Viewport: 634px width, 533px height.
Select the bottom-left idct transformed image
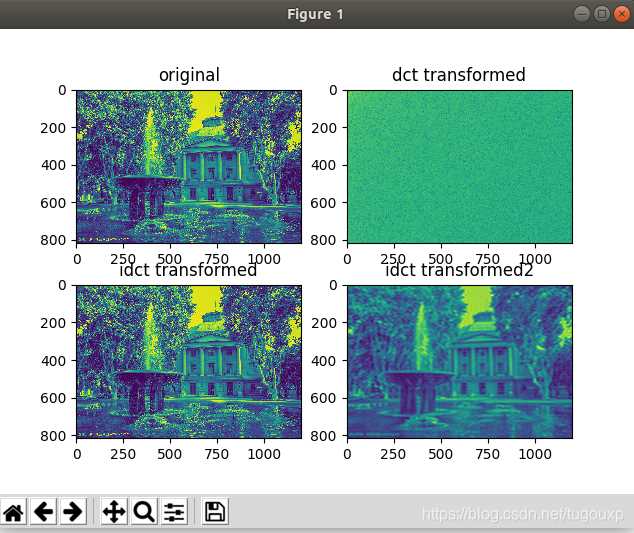189,362
